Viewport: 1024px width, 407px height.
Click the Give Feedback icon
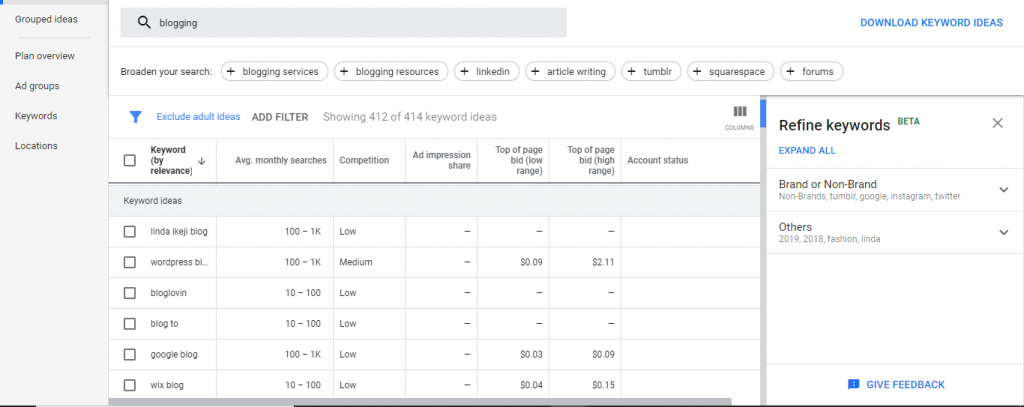(x=853, y=385)
